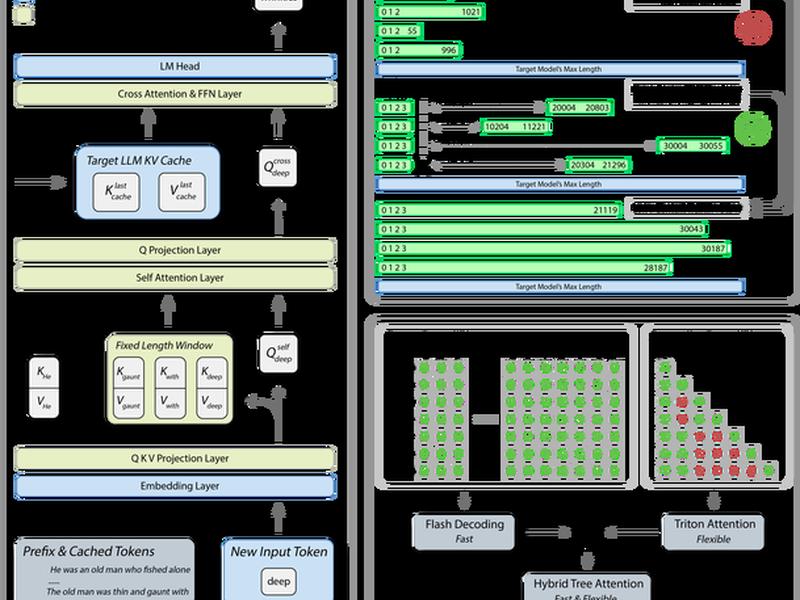Click the large green circle indicator
800x600 pixels.
[753, 129]
